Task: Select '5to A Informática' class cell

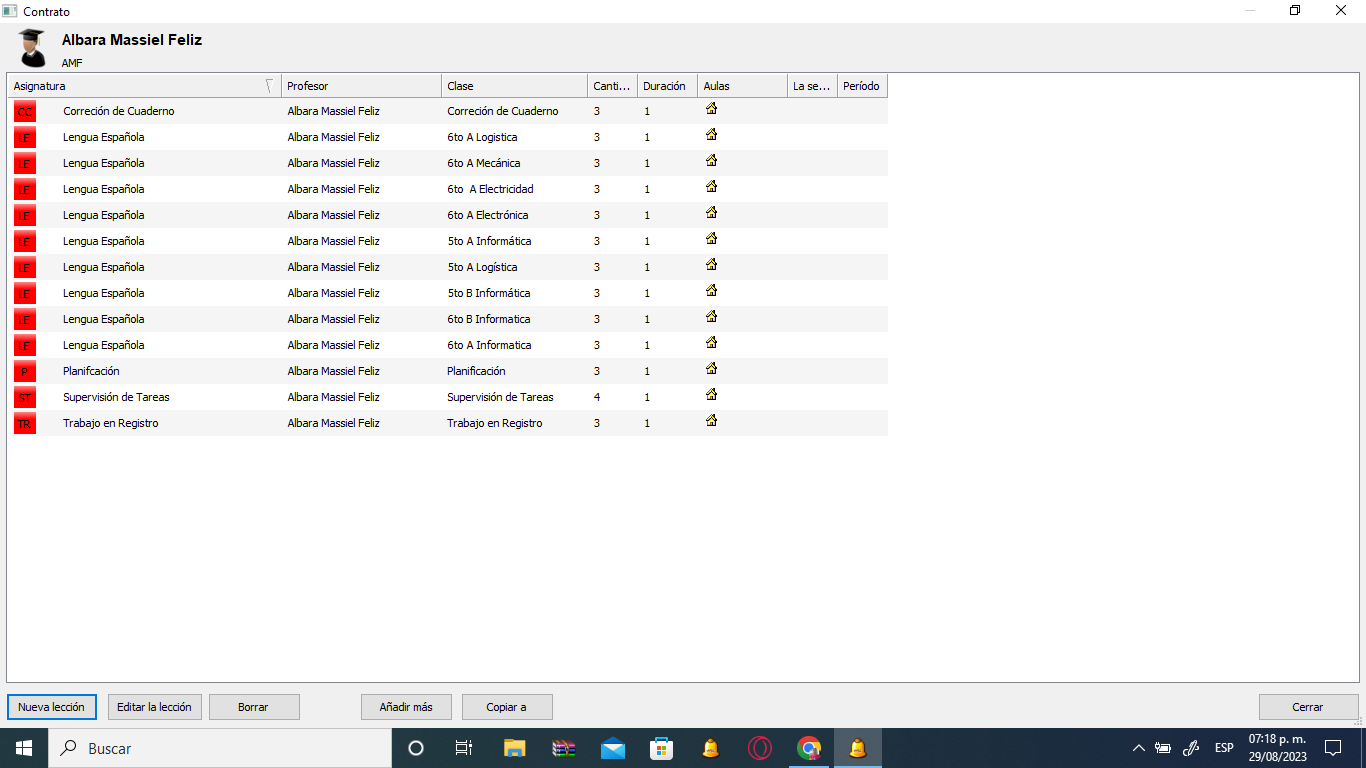Action: pos(489,241)
